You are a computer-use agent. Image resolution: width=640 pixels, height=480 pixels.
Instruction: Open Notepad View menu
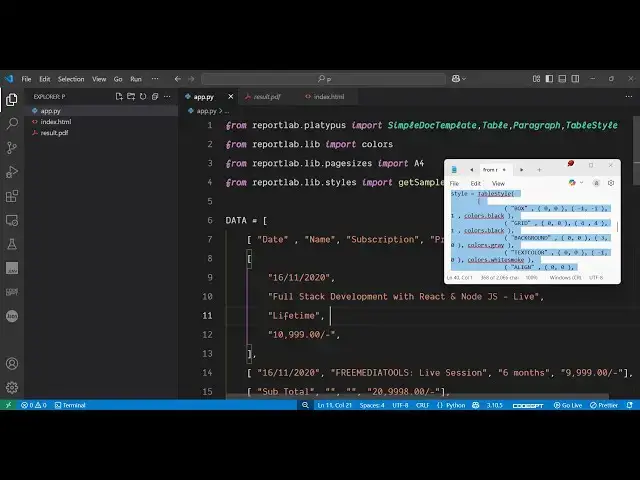click(x=498, y=184)
